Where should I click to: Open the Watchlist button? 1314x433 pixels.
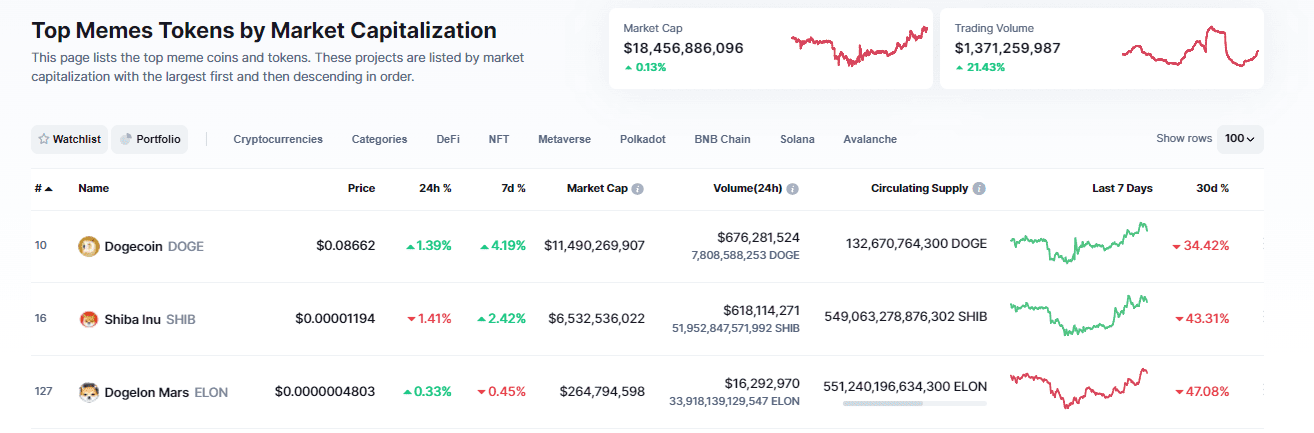(x=69, y=139)
